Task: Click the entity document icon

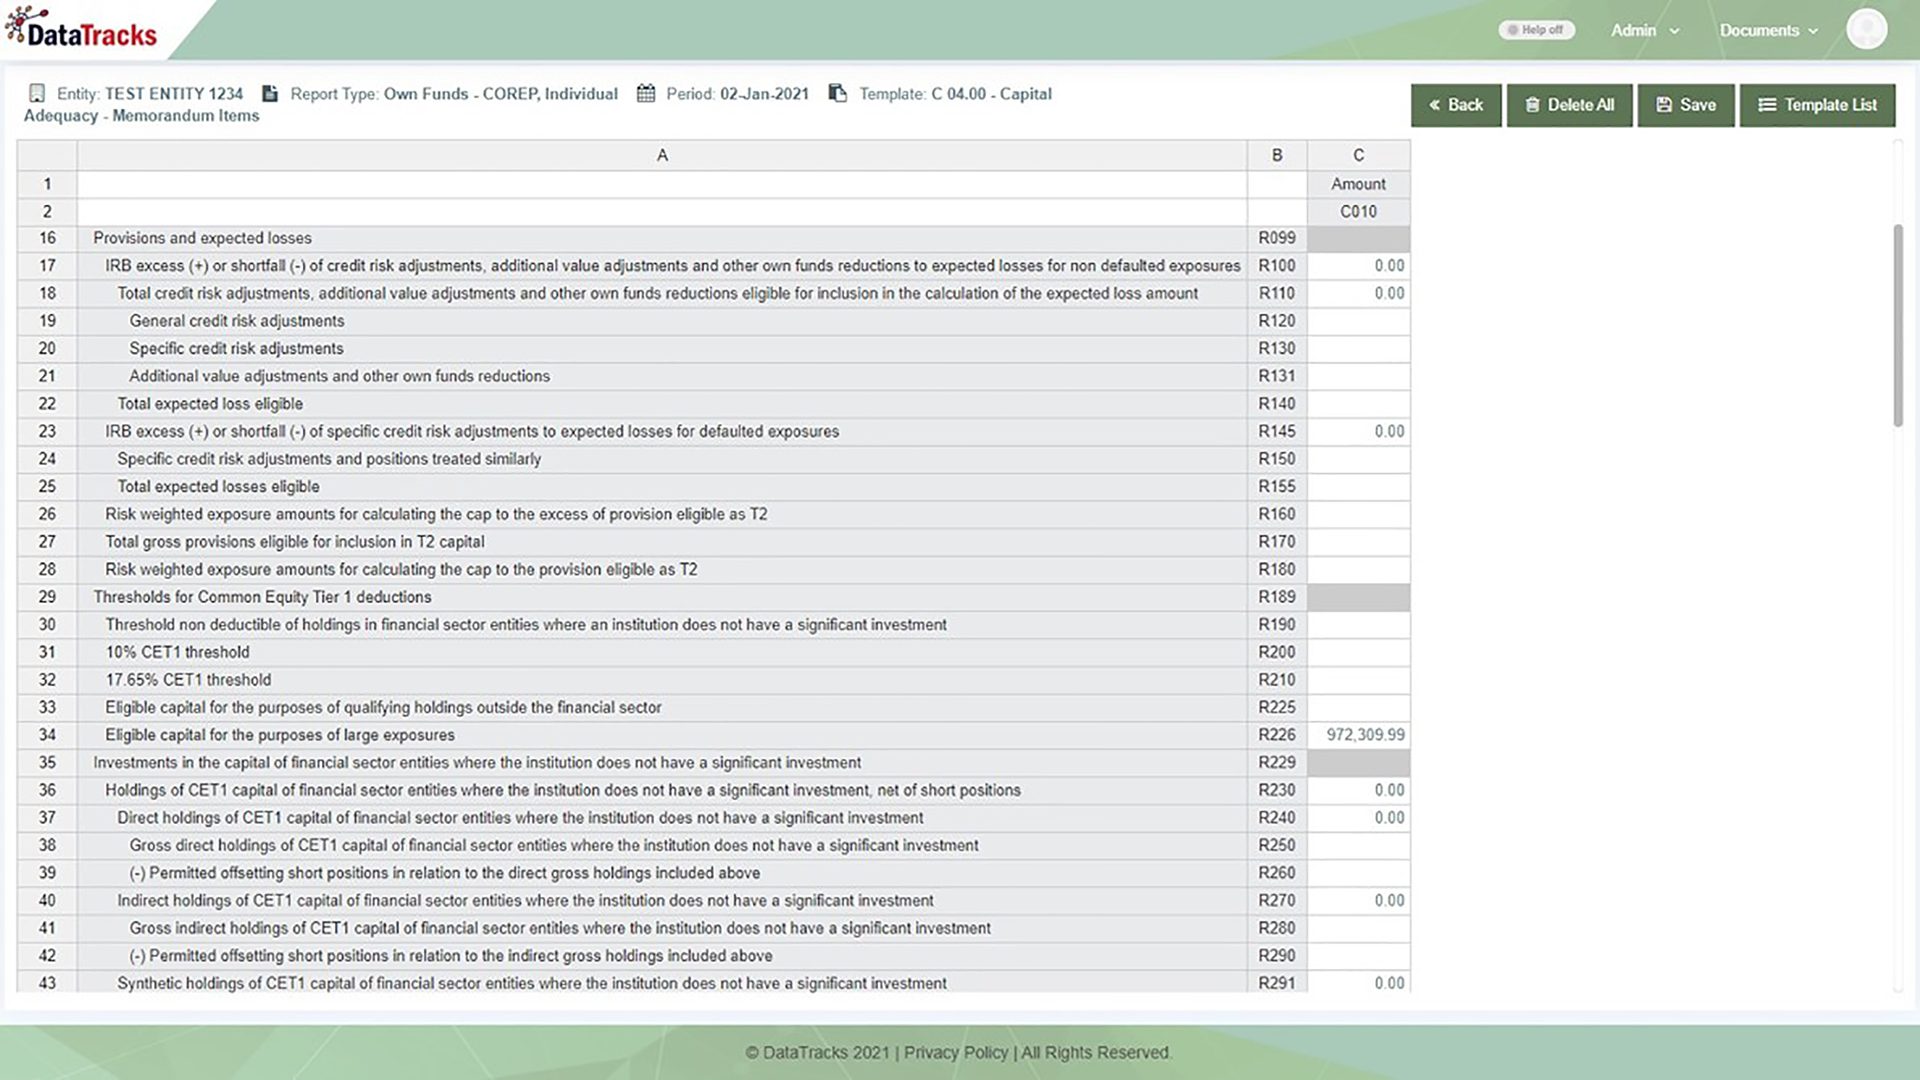Action: pos(37,93)
